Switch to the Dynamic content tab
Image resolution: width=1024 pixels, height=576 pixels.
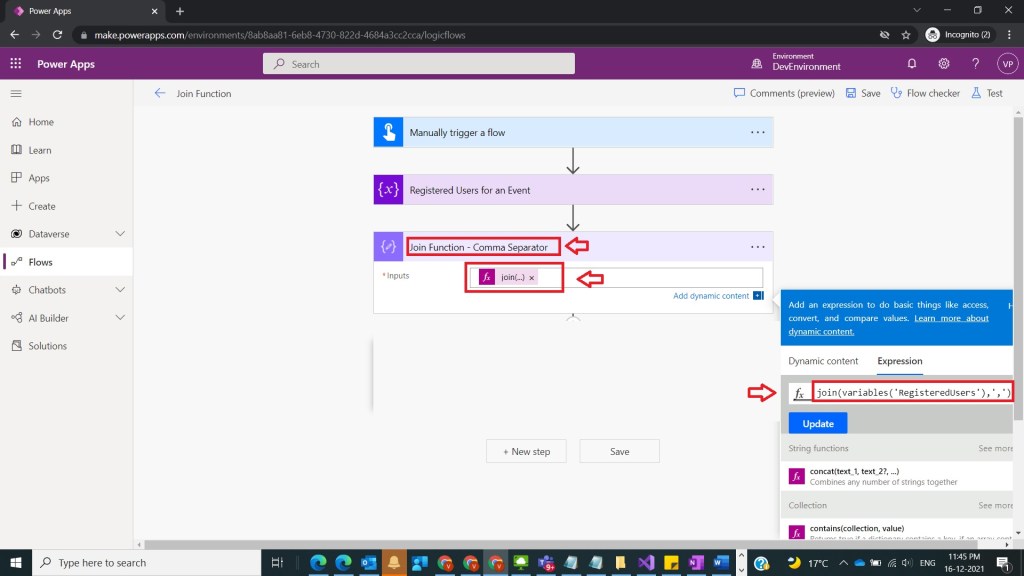(x=822, y=361)
